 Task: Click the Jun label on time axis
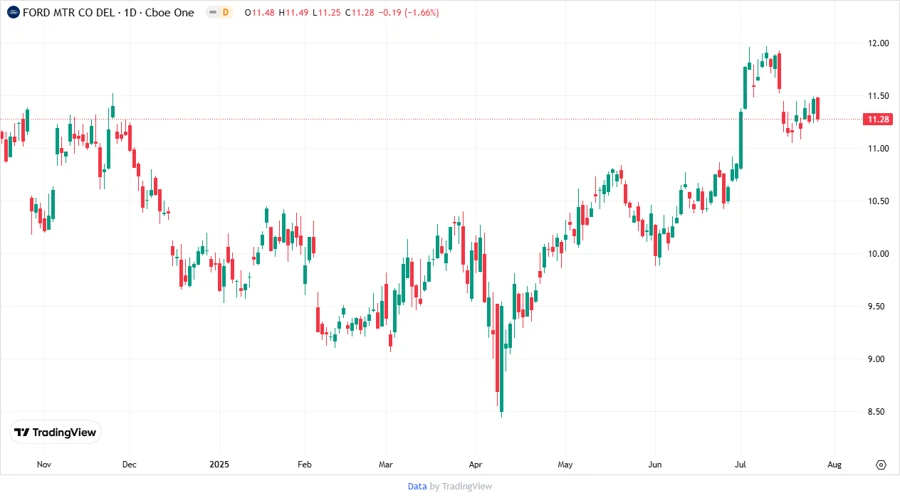click(655, 464)
